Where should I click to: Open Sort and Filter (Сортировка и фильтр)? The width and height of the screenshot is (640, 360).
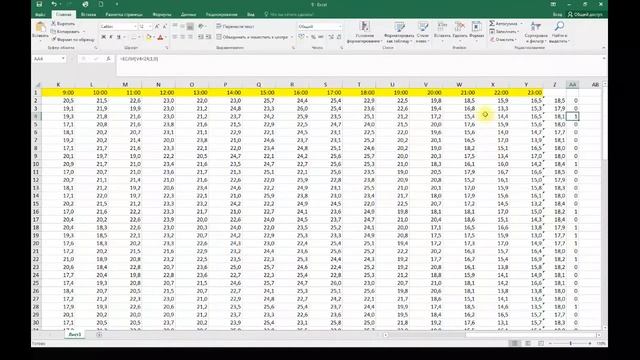point(536,33)
